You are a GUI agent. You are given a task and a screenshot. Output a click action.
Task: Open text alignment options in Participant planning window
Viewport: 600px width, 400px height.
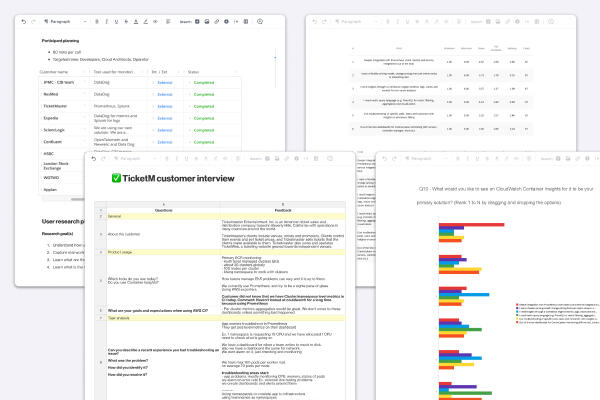(x=168, y=22)
